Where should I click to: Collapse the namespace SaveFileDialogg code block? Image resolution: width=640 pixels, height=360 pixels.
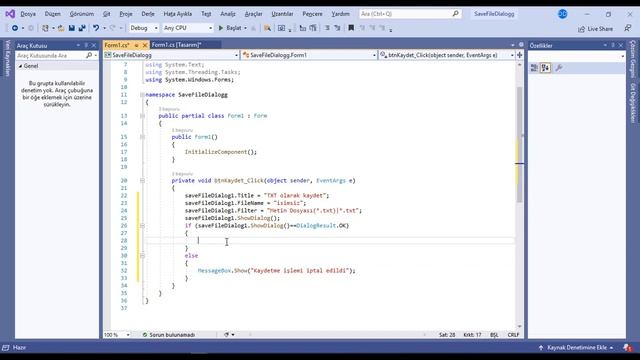click(x=142, y=95)
